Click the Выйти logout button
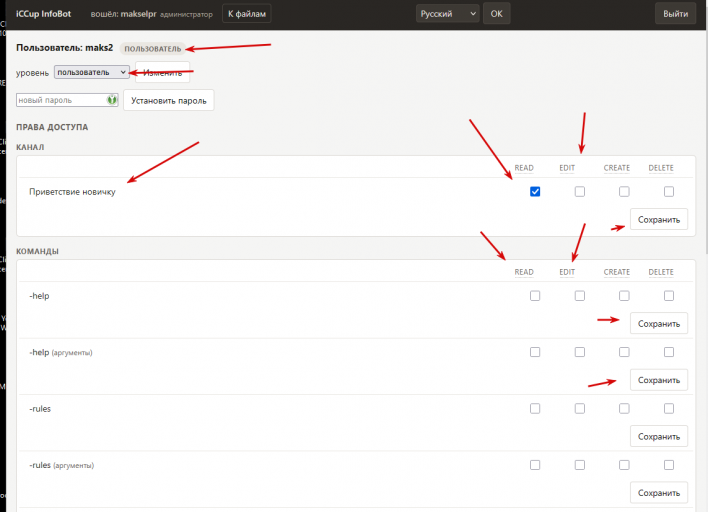Screen dimensions: 708x512 (x=675, y=14)
